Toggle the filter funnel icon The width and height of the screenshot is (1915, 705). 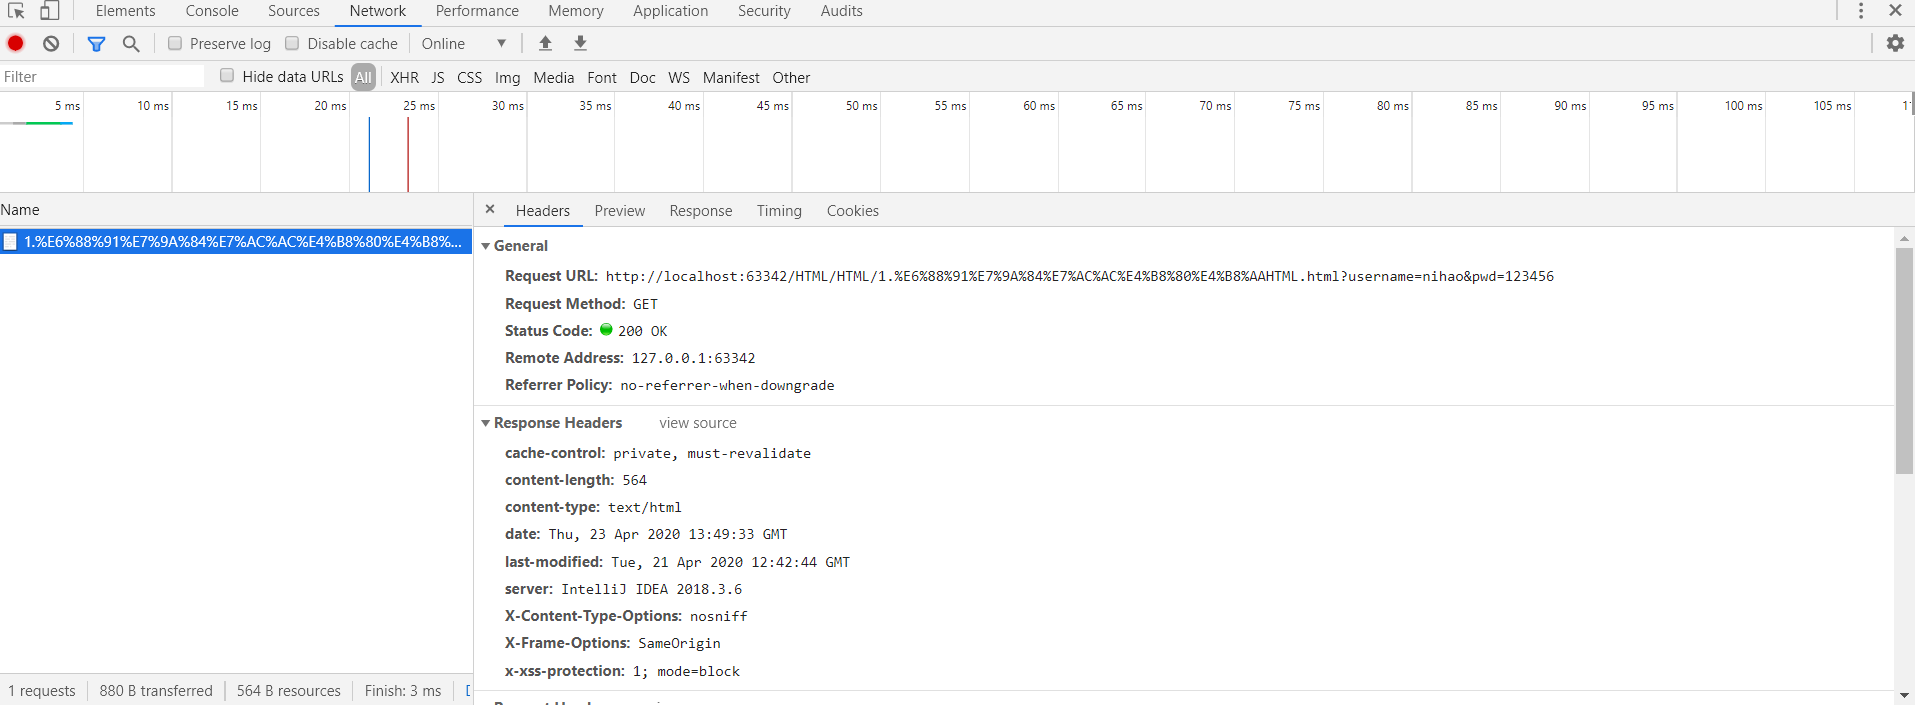(96, 43)
